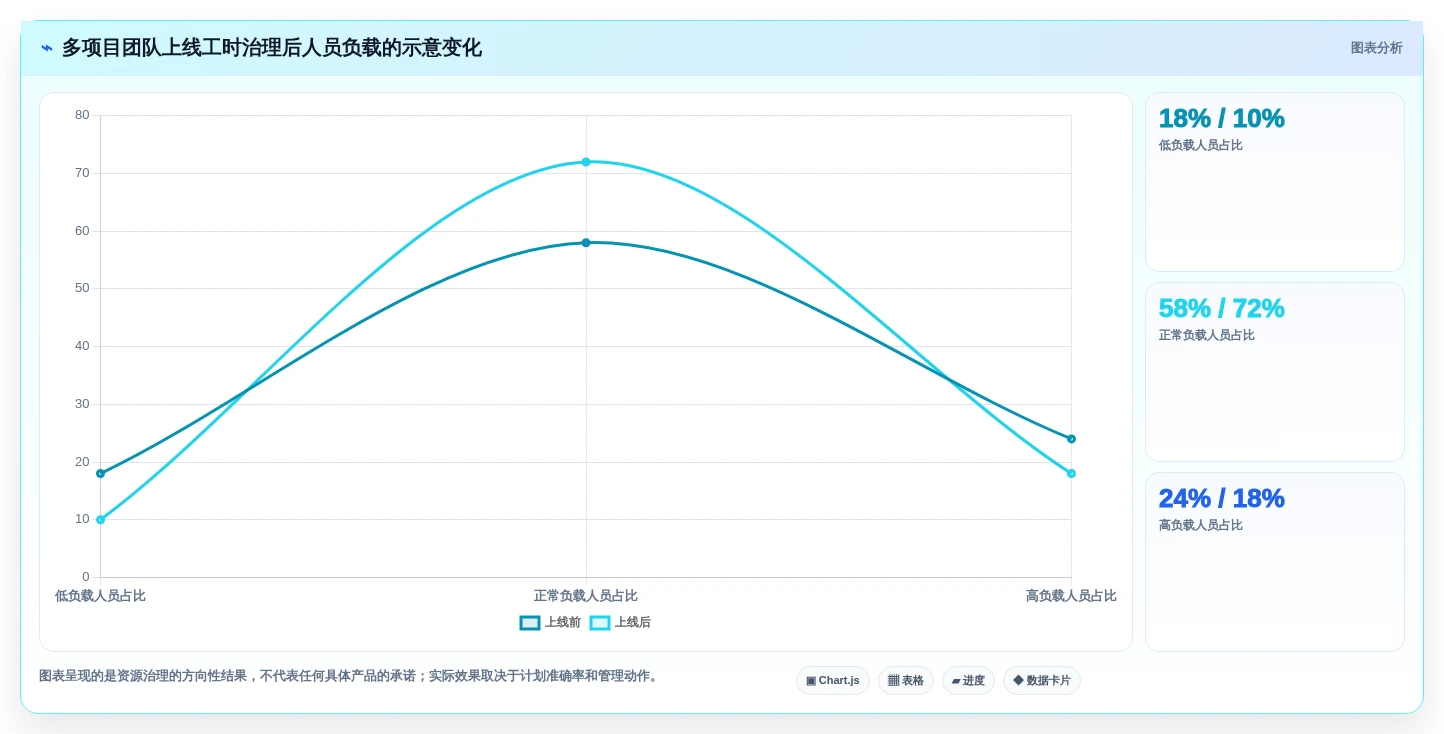
Task: Select the 进度 tag chip
Action: [968, 680]
